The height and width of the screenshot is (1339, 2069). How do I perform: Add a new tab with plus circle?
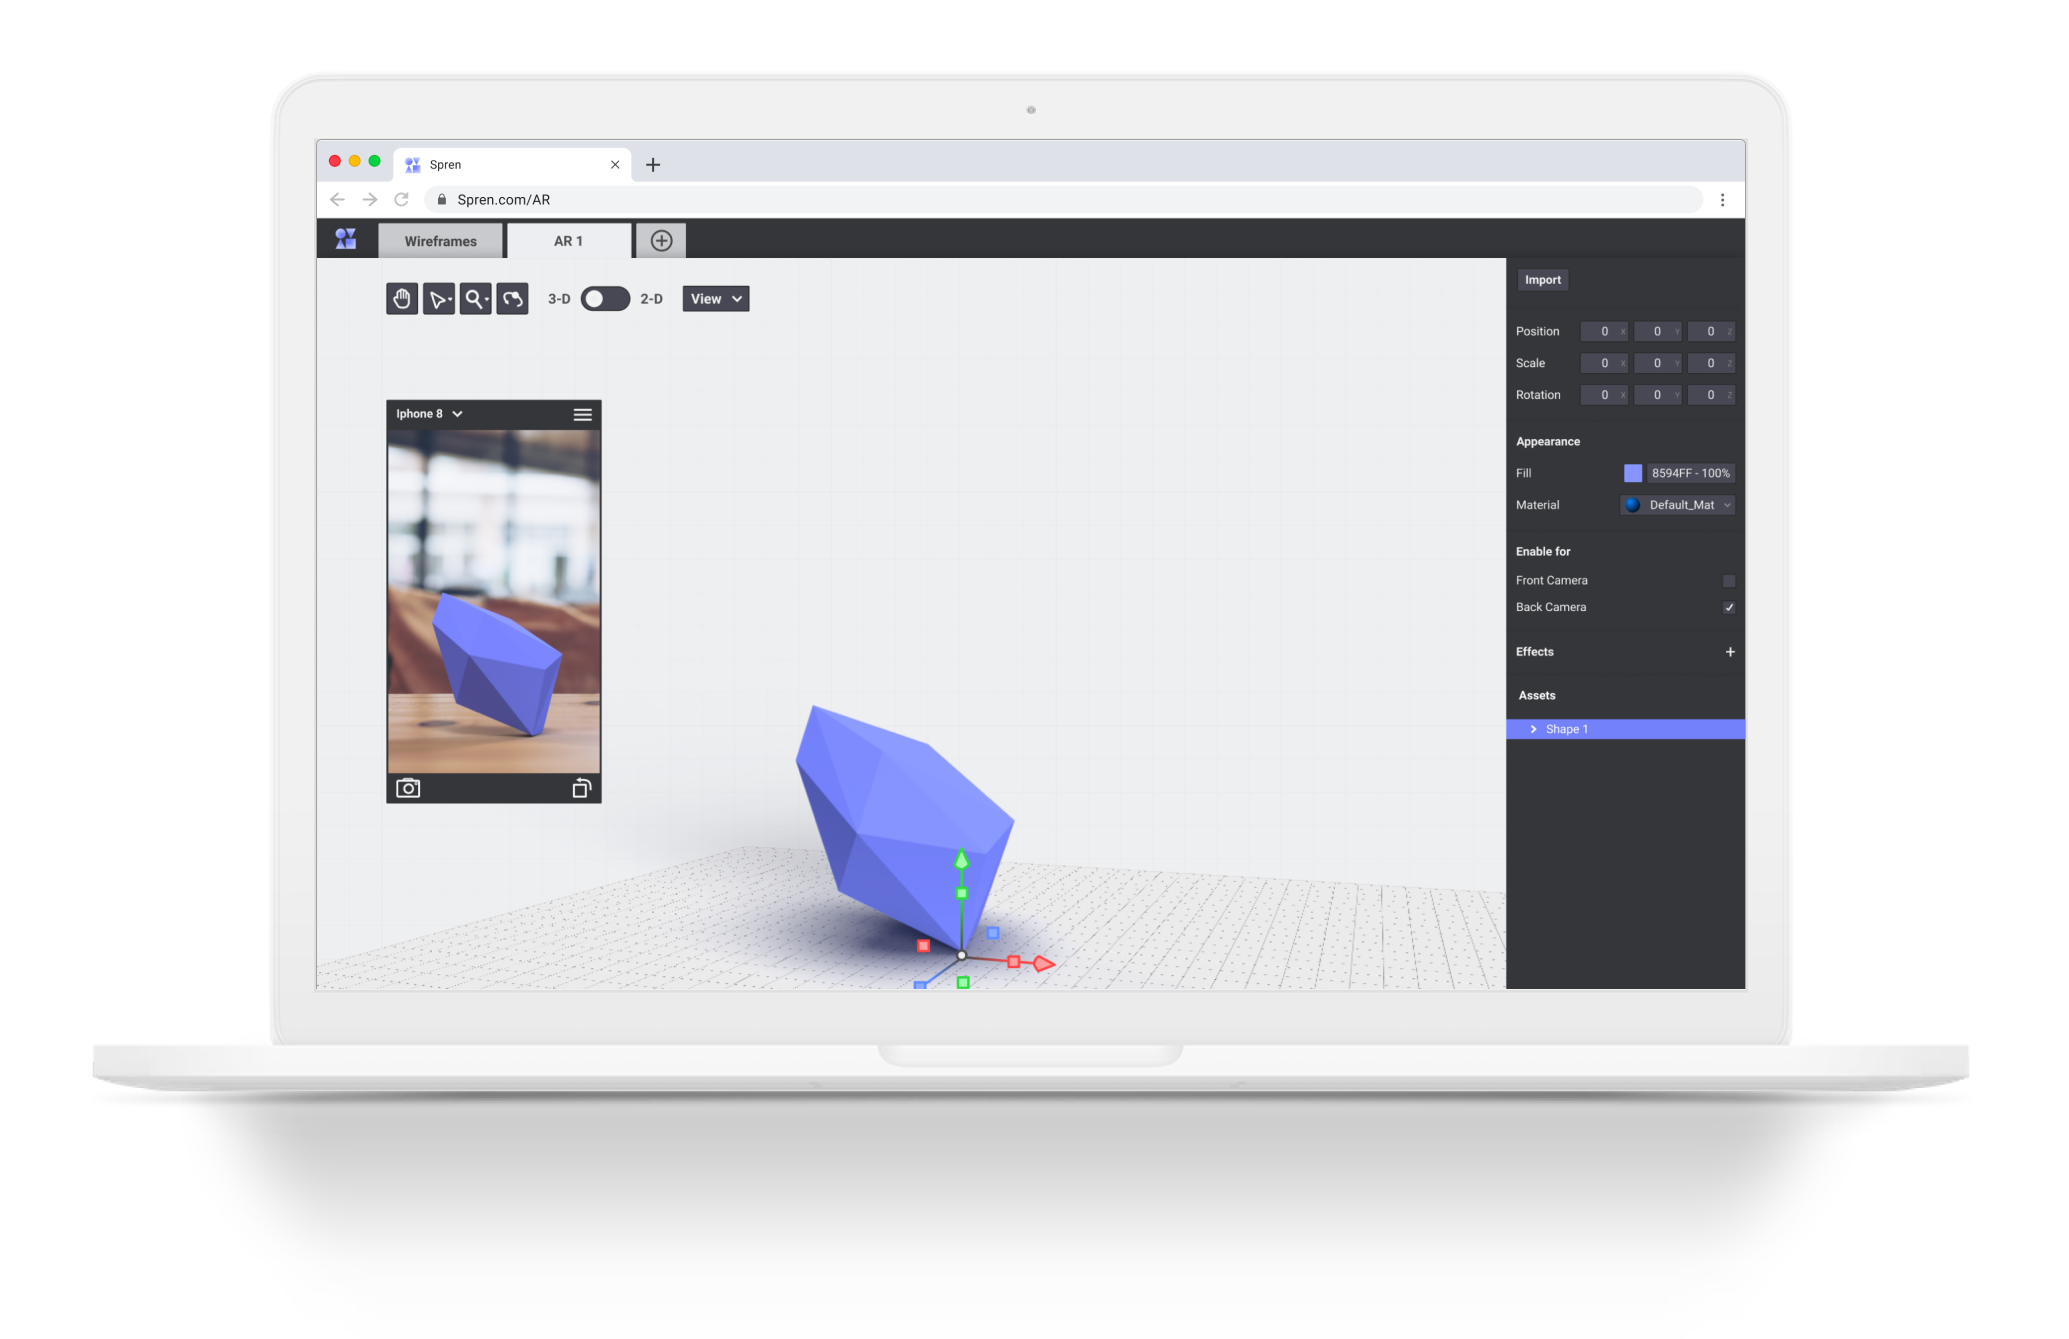point(661,241)
